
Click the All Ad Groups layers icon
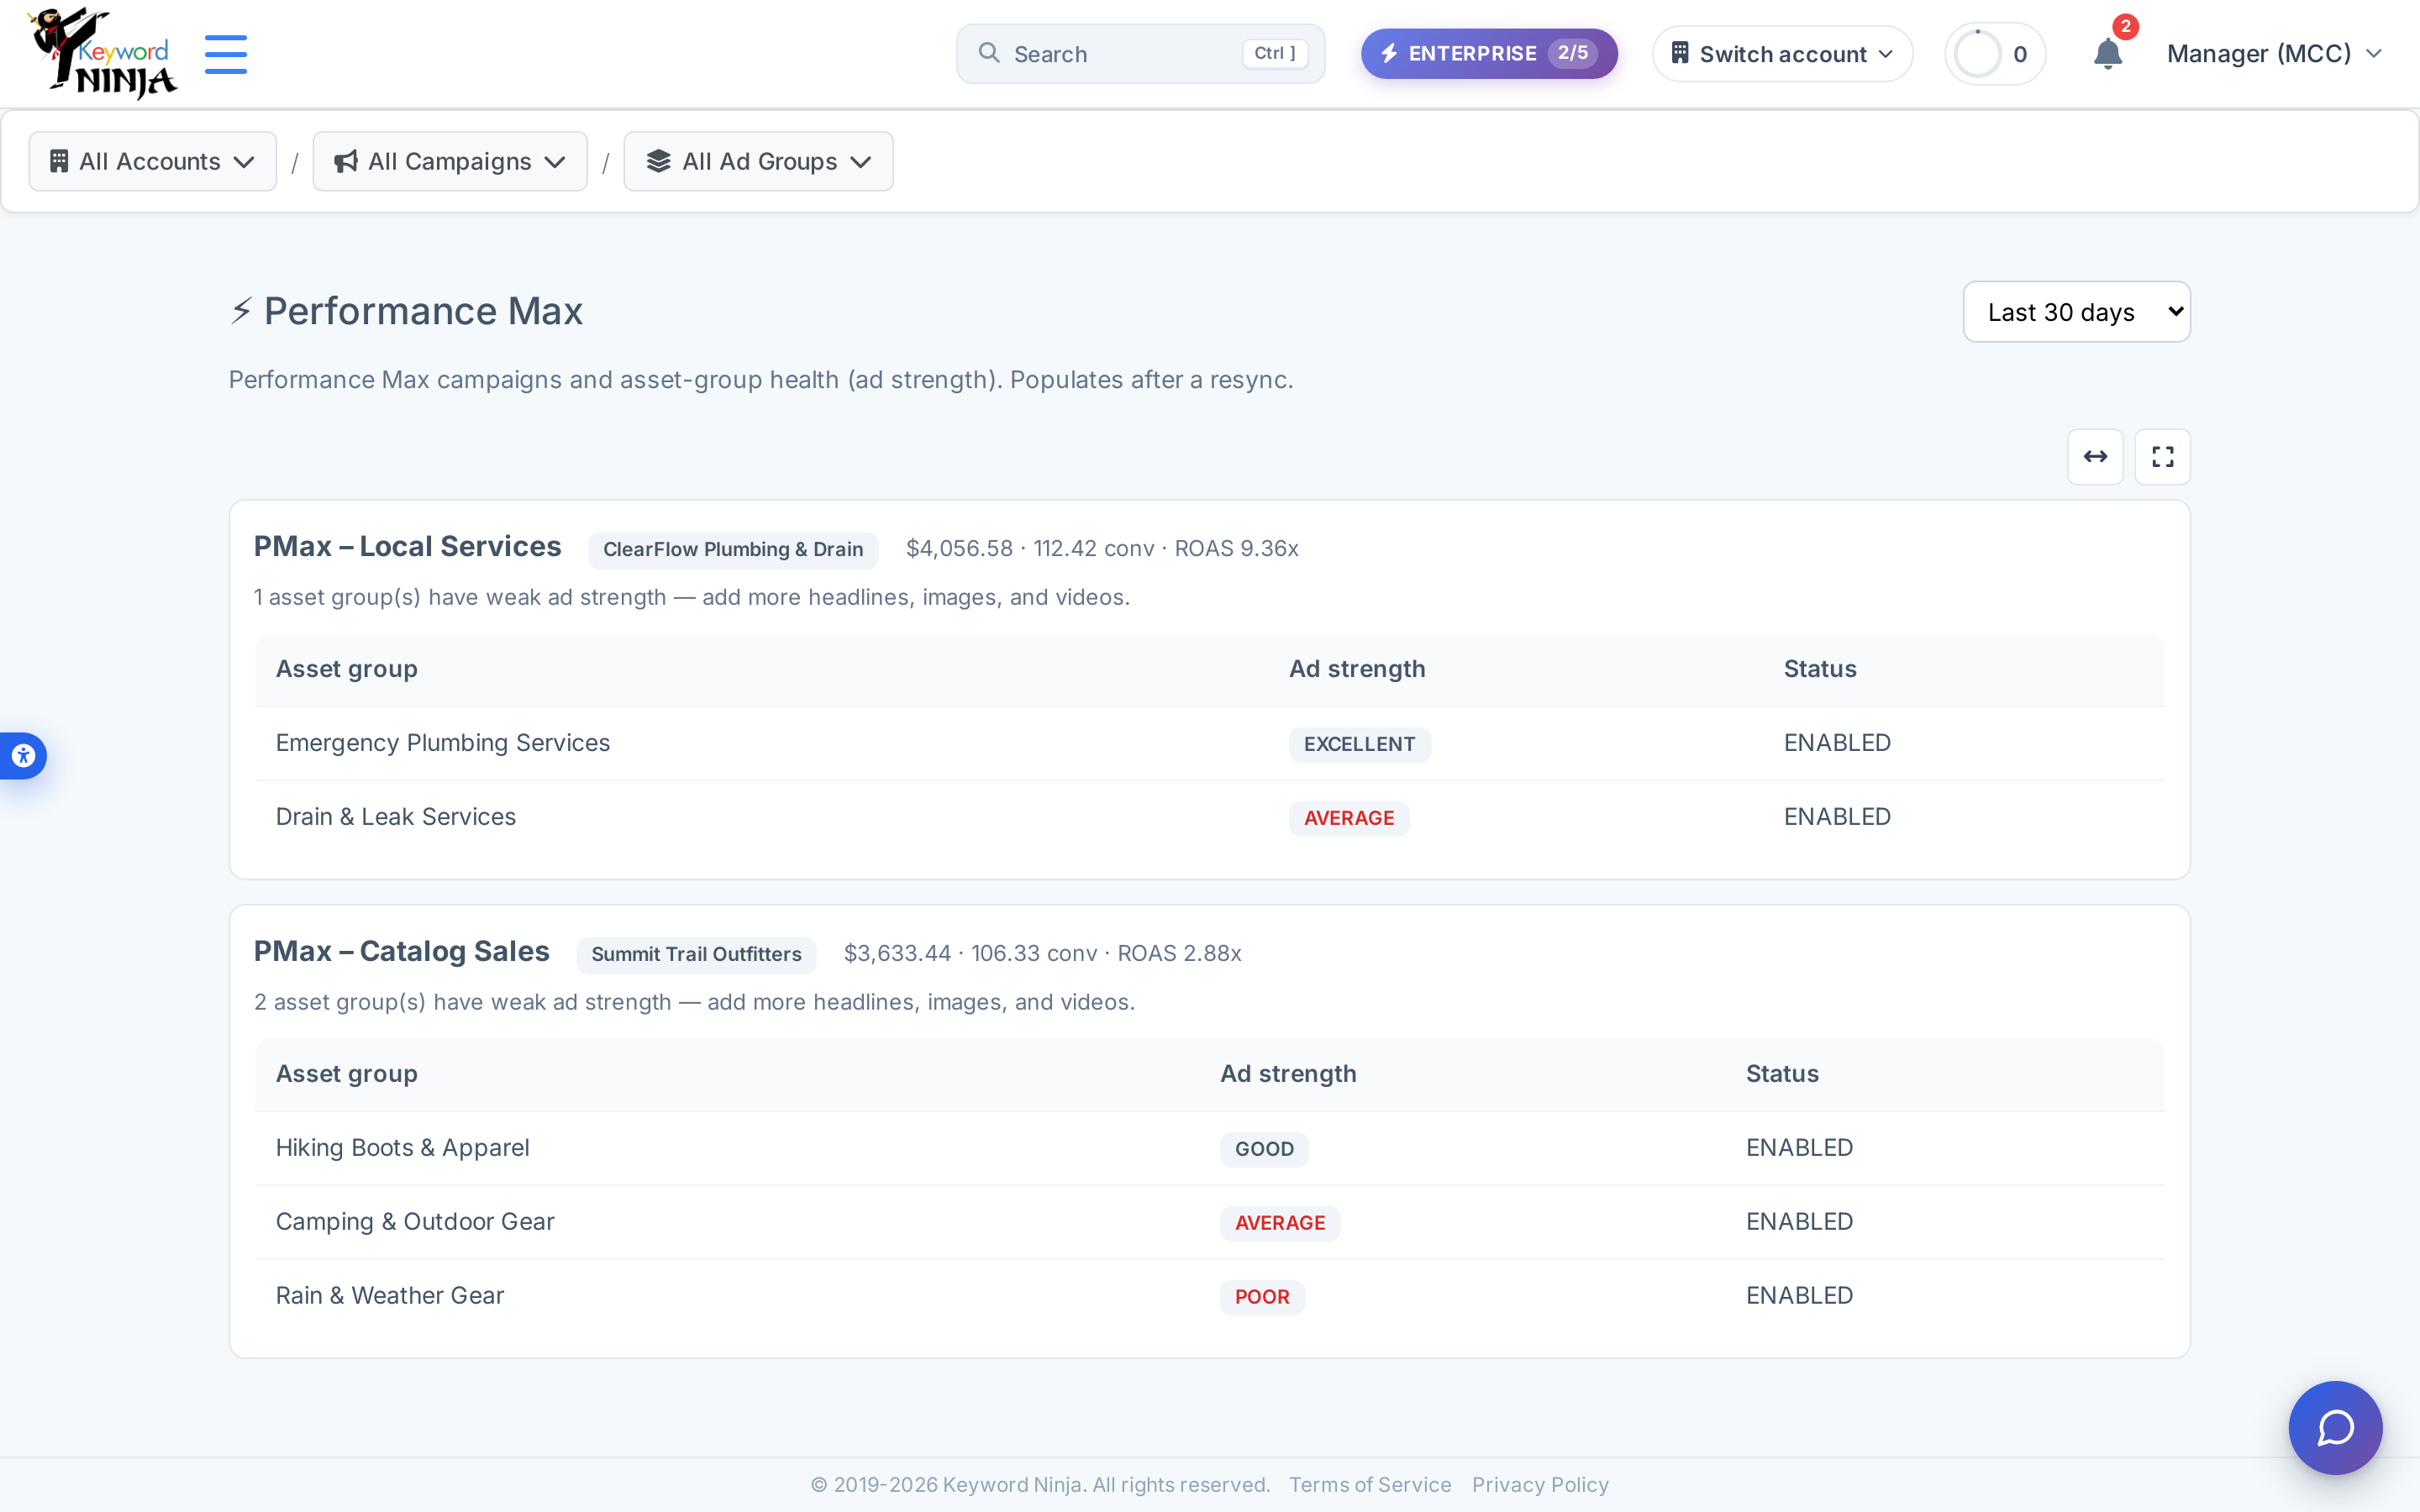coord(658,161)
